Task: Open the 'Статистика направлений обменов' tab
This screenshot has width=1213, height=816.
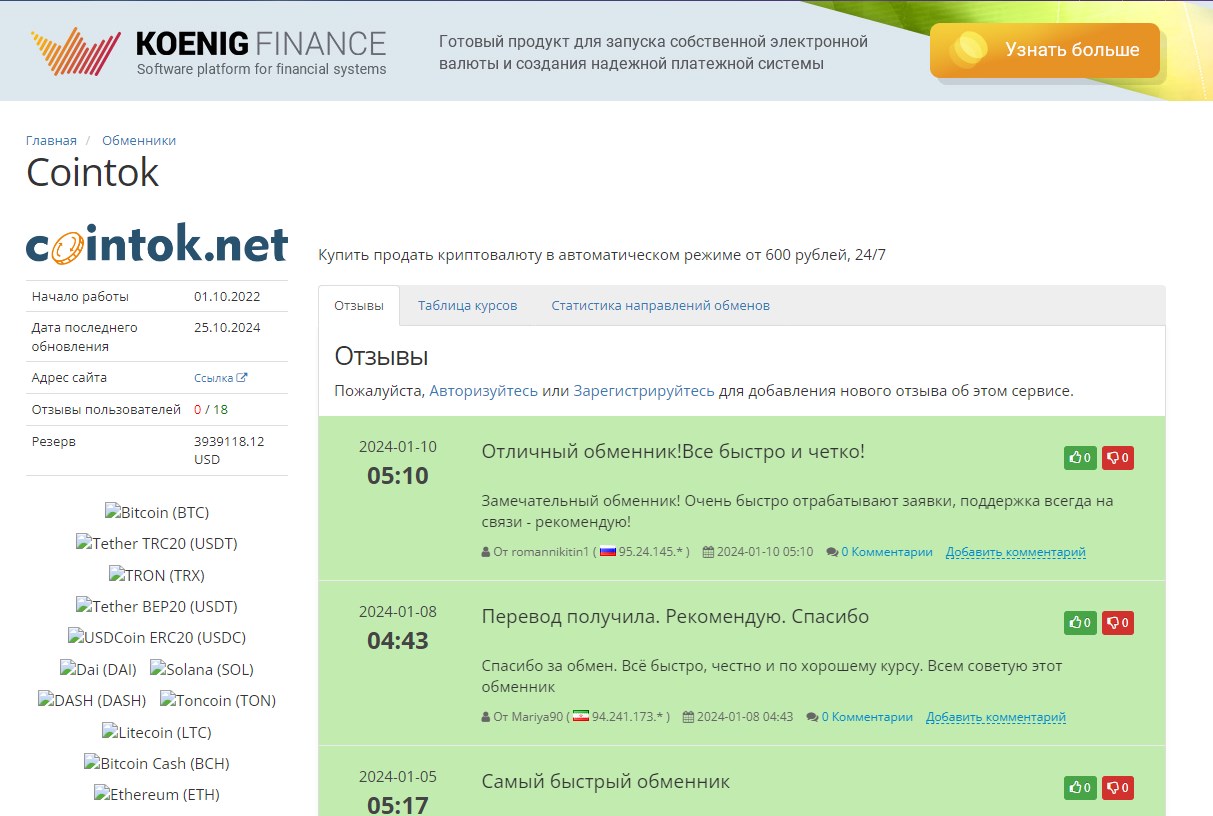Action: pyautogui.click(x=661, y=306)
